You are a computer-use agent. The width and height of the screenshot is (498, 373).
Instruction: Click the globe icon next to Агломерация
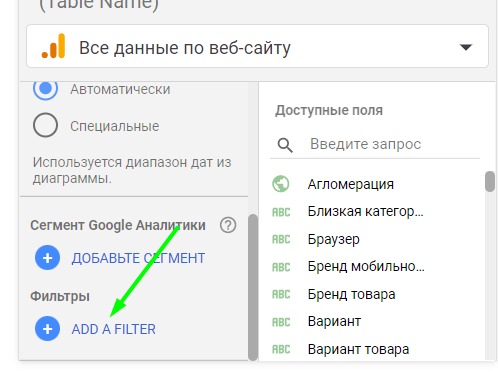coord(281,184)
